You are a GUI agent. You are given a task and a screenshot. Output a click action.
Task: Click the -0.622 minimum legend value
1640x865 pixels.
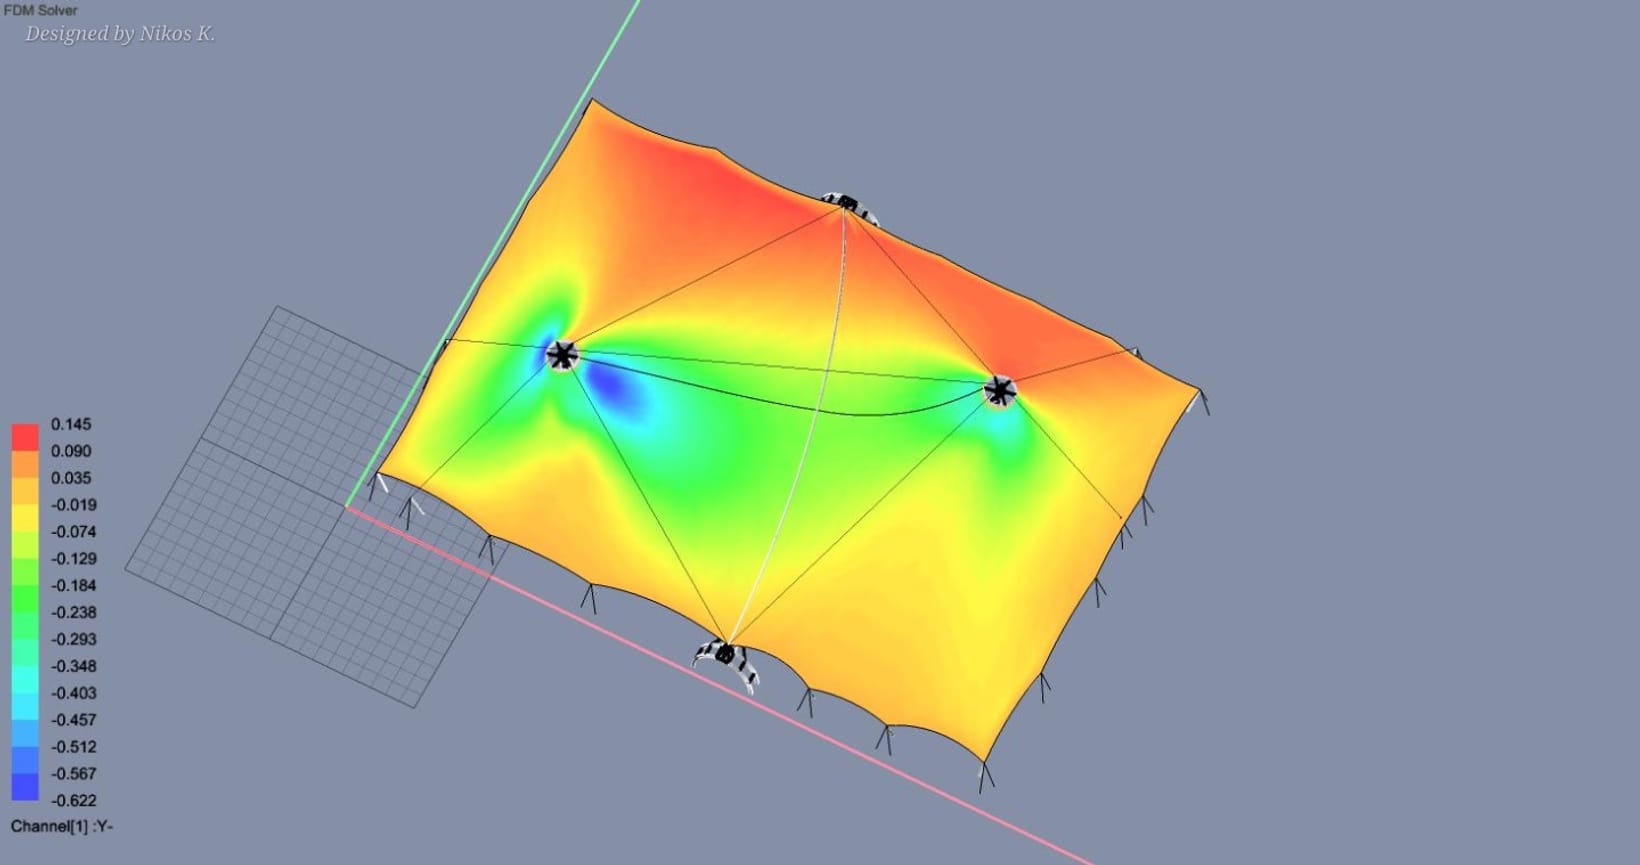pos(74,800)
